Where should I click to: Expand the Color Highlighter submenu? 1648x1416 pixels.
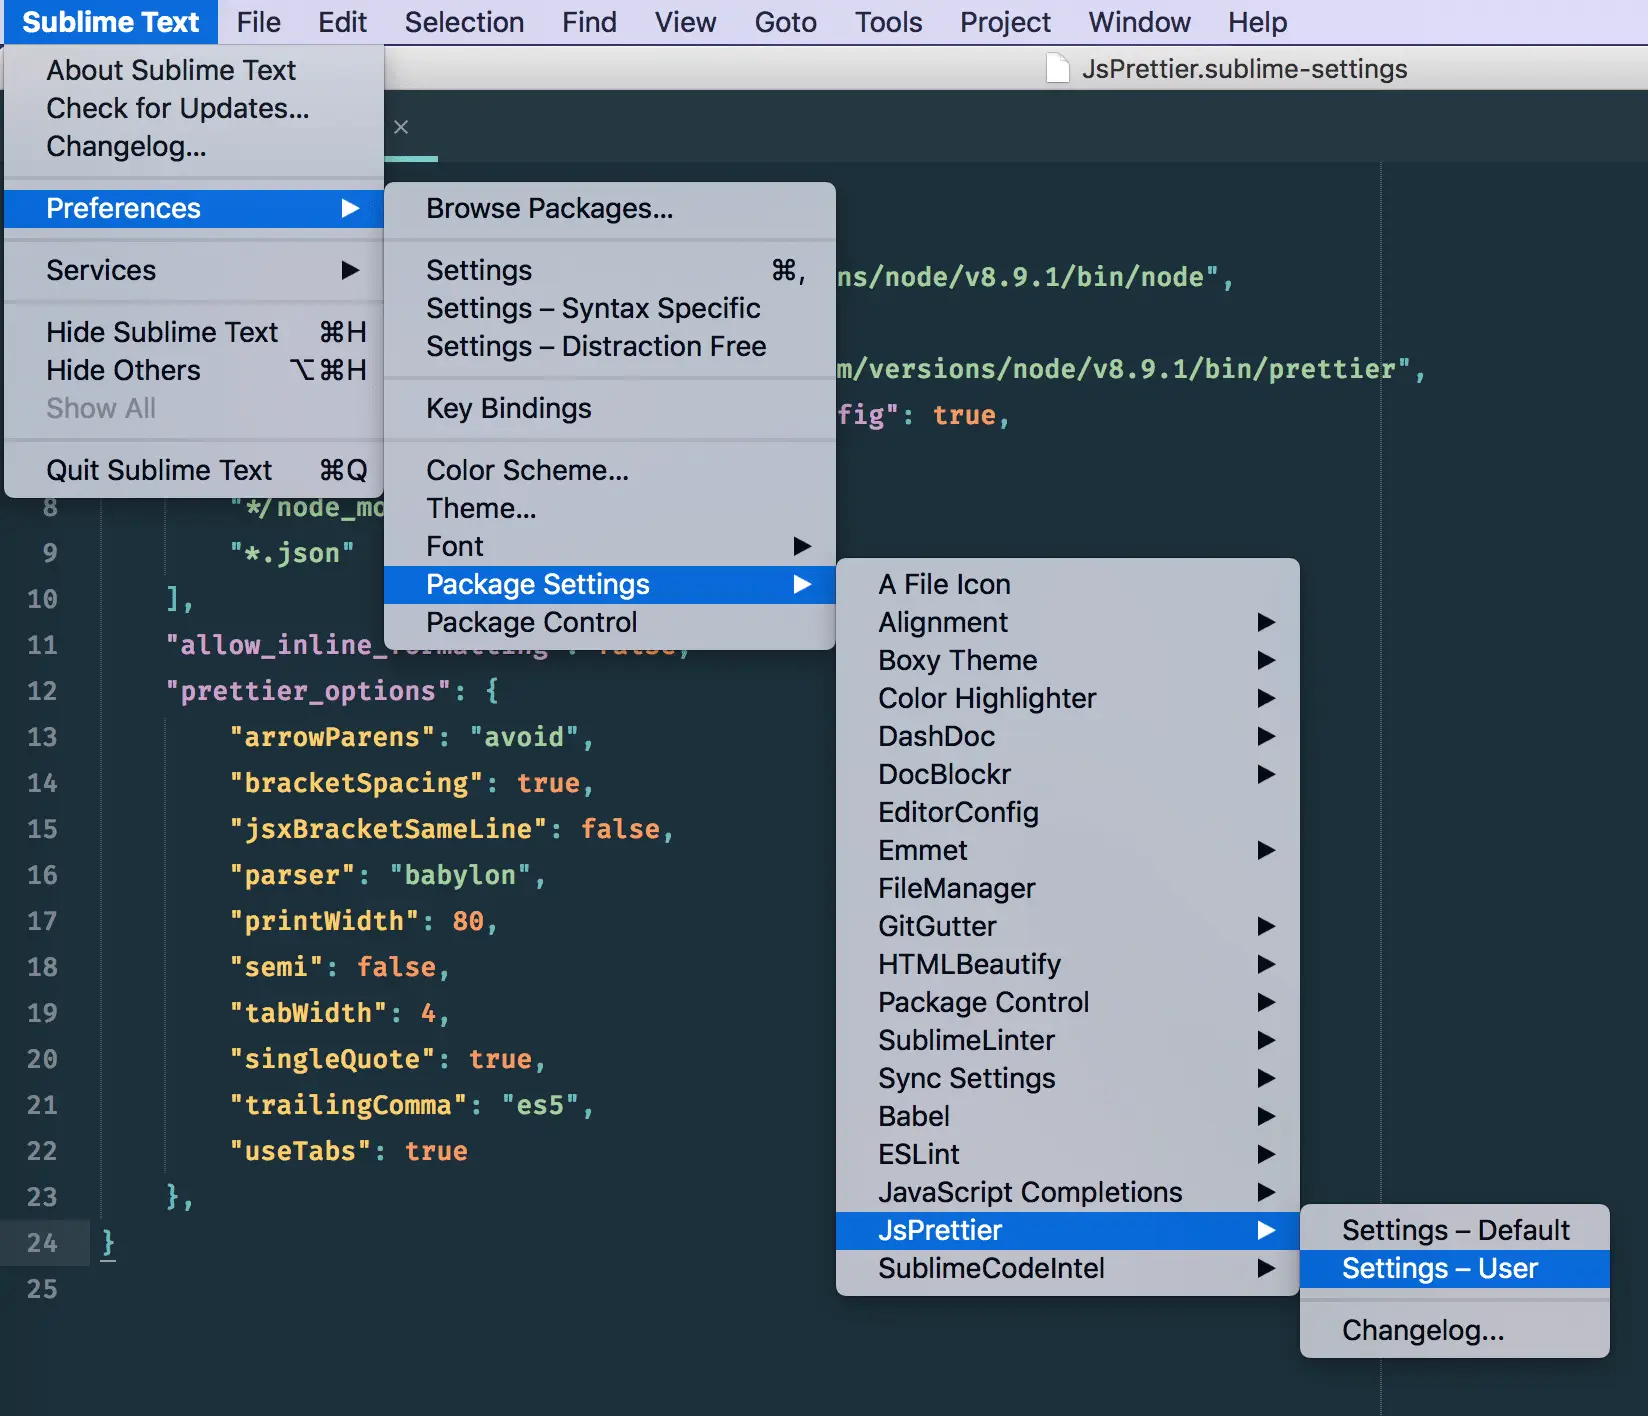click(1068, 698)
